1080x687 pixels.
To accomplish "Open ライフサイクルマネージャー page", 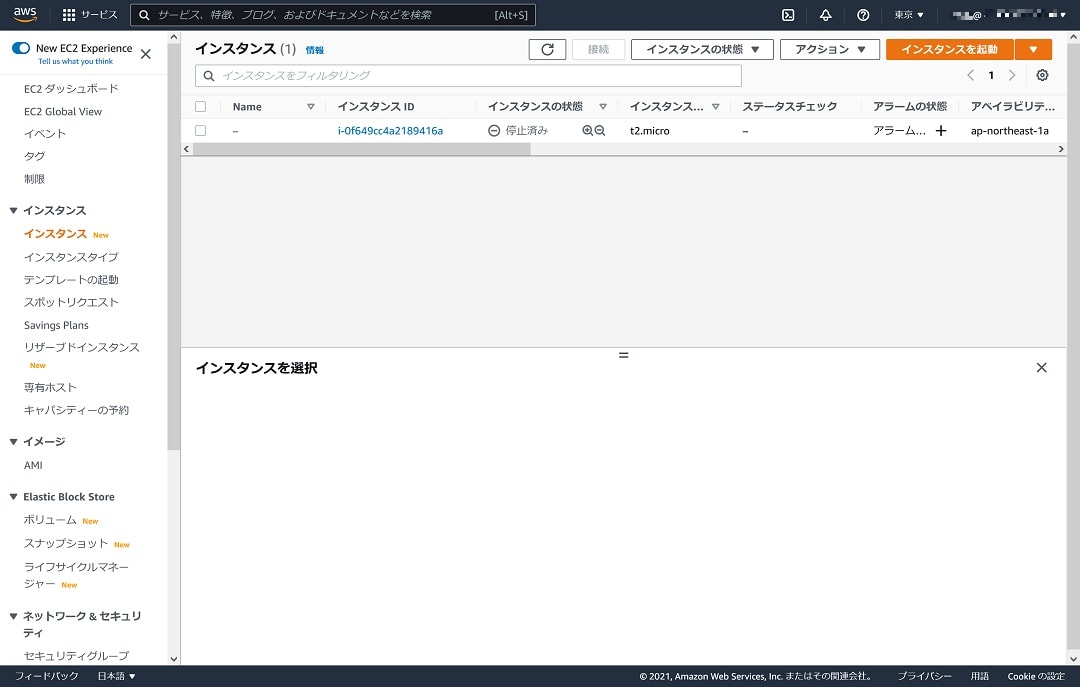I will (x=76, y=575).
